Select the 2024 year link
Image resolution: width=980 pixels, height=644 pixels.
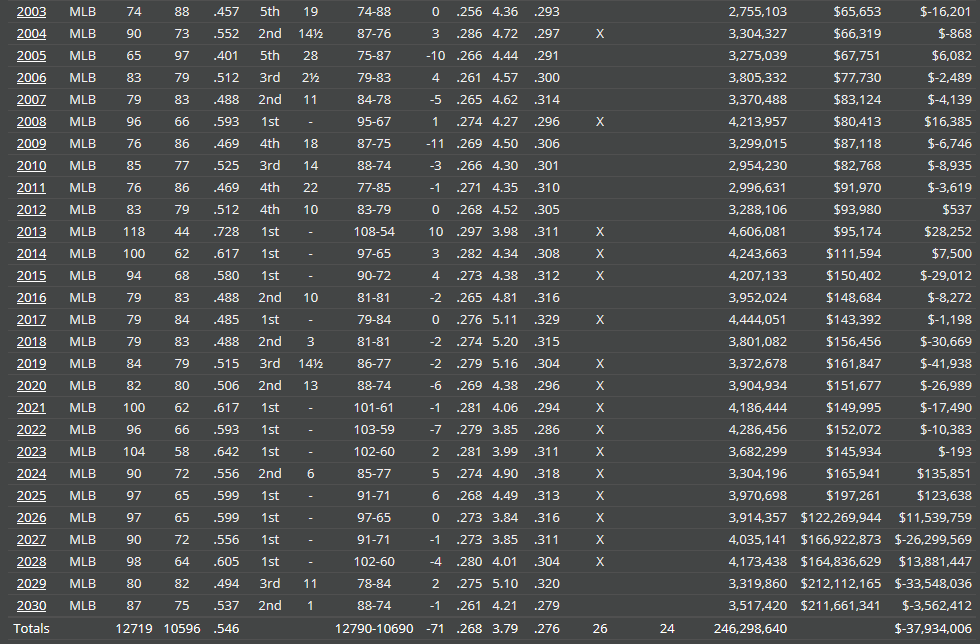tap(31, 473)
